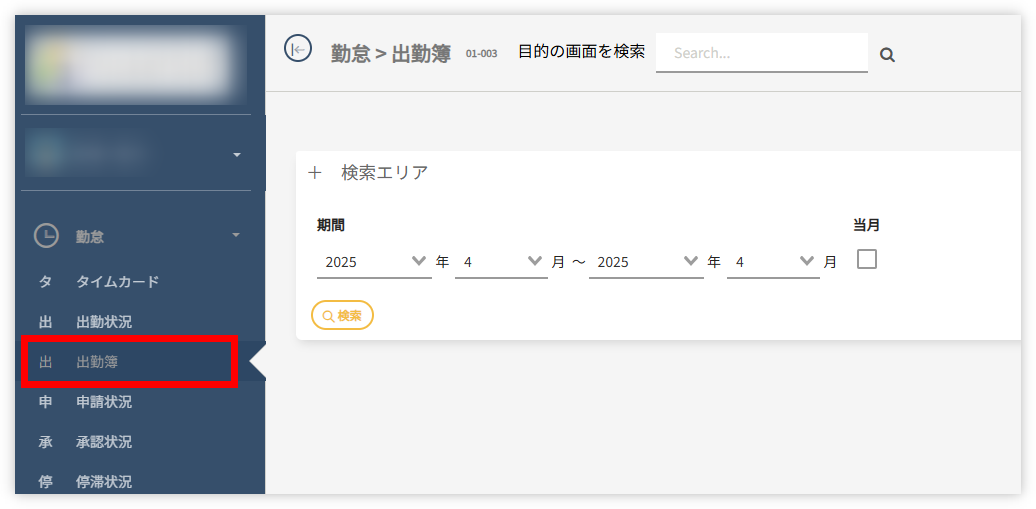Select 出勤簿 in the sidebar menu
The width and height of the screenshot is (1036, 509).
click(97, 362)
